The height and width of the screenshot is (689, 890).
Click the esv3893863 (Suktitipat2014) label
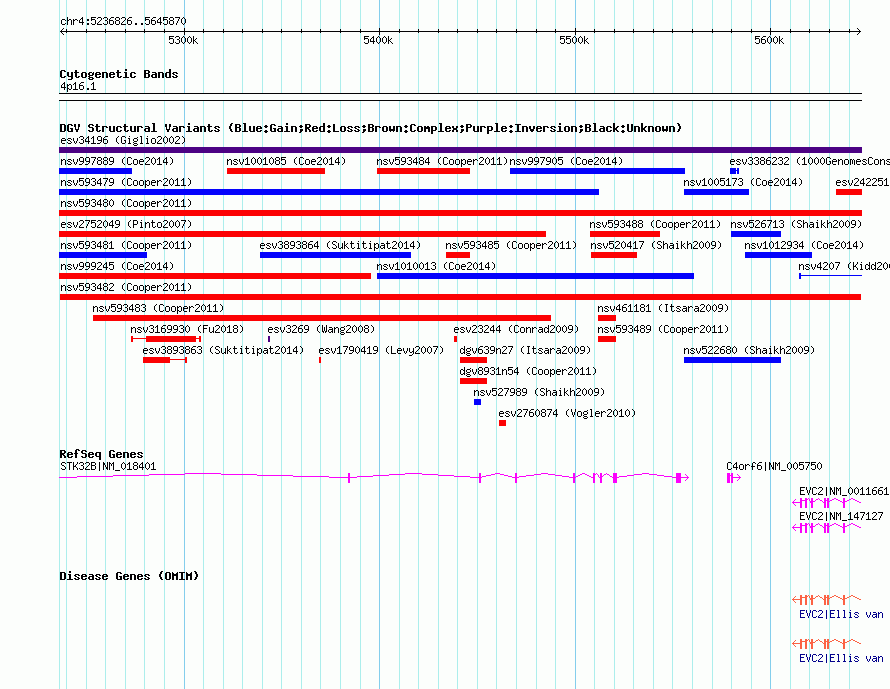[x=223, y=350]
